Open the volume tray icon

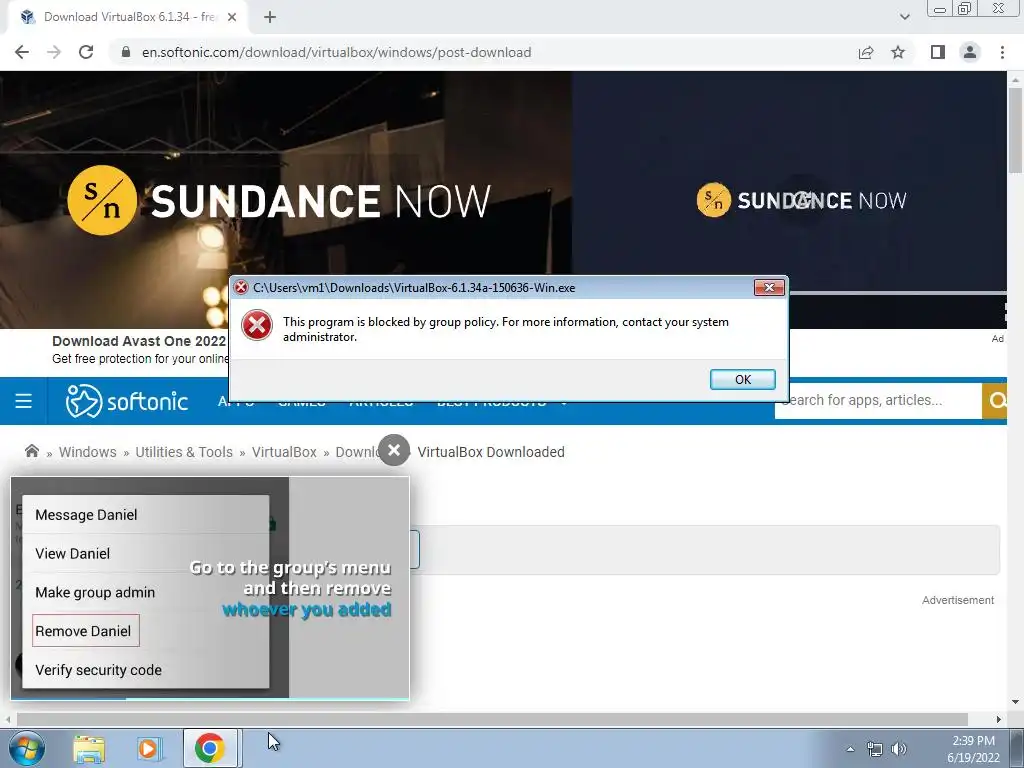coord(899,749)
